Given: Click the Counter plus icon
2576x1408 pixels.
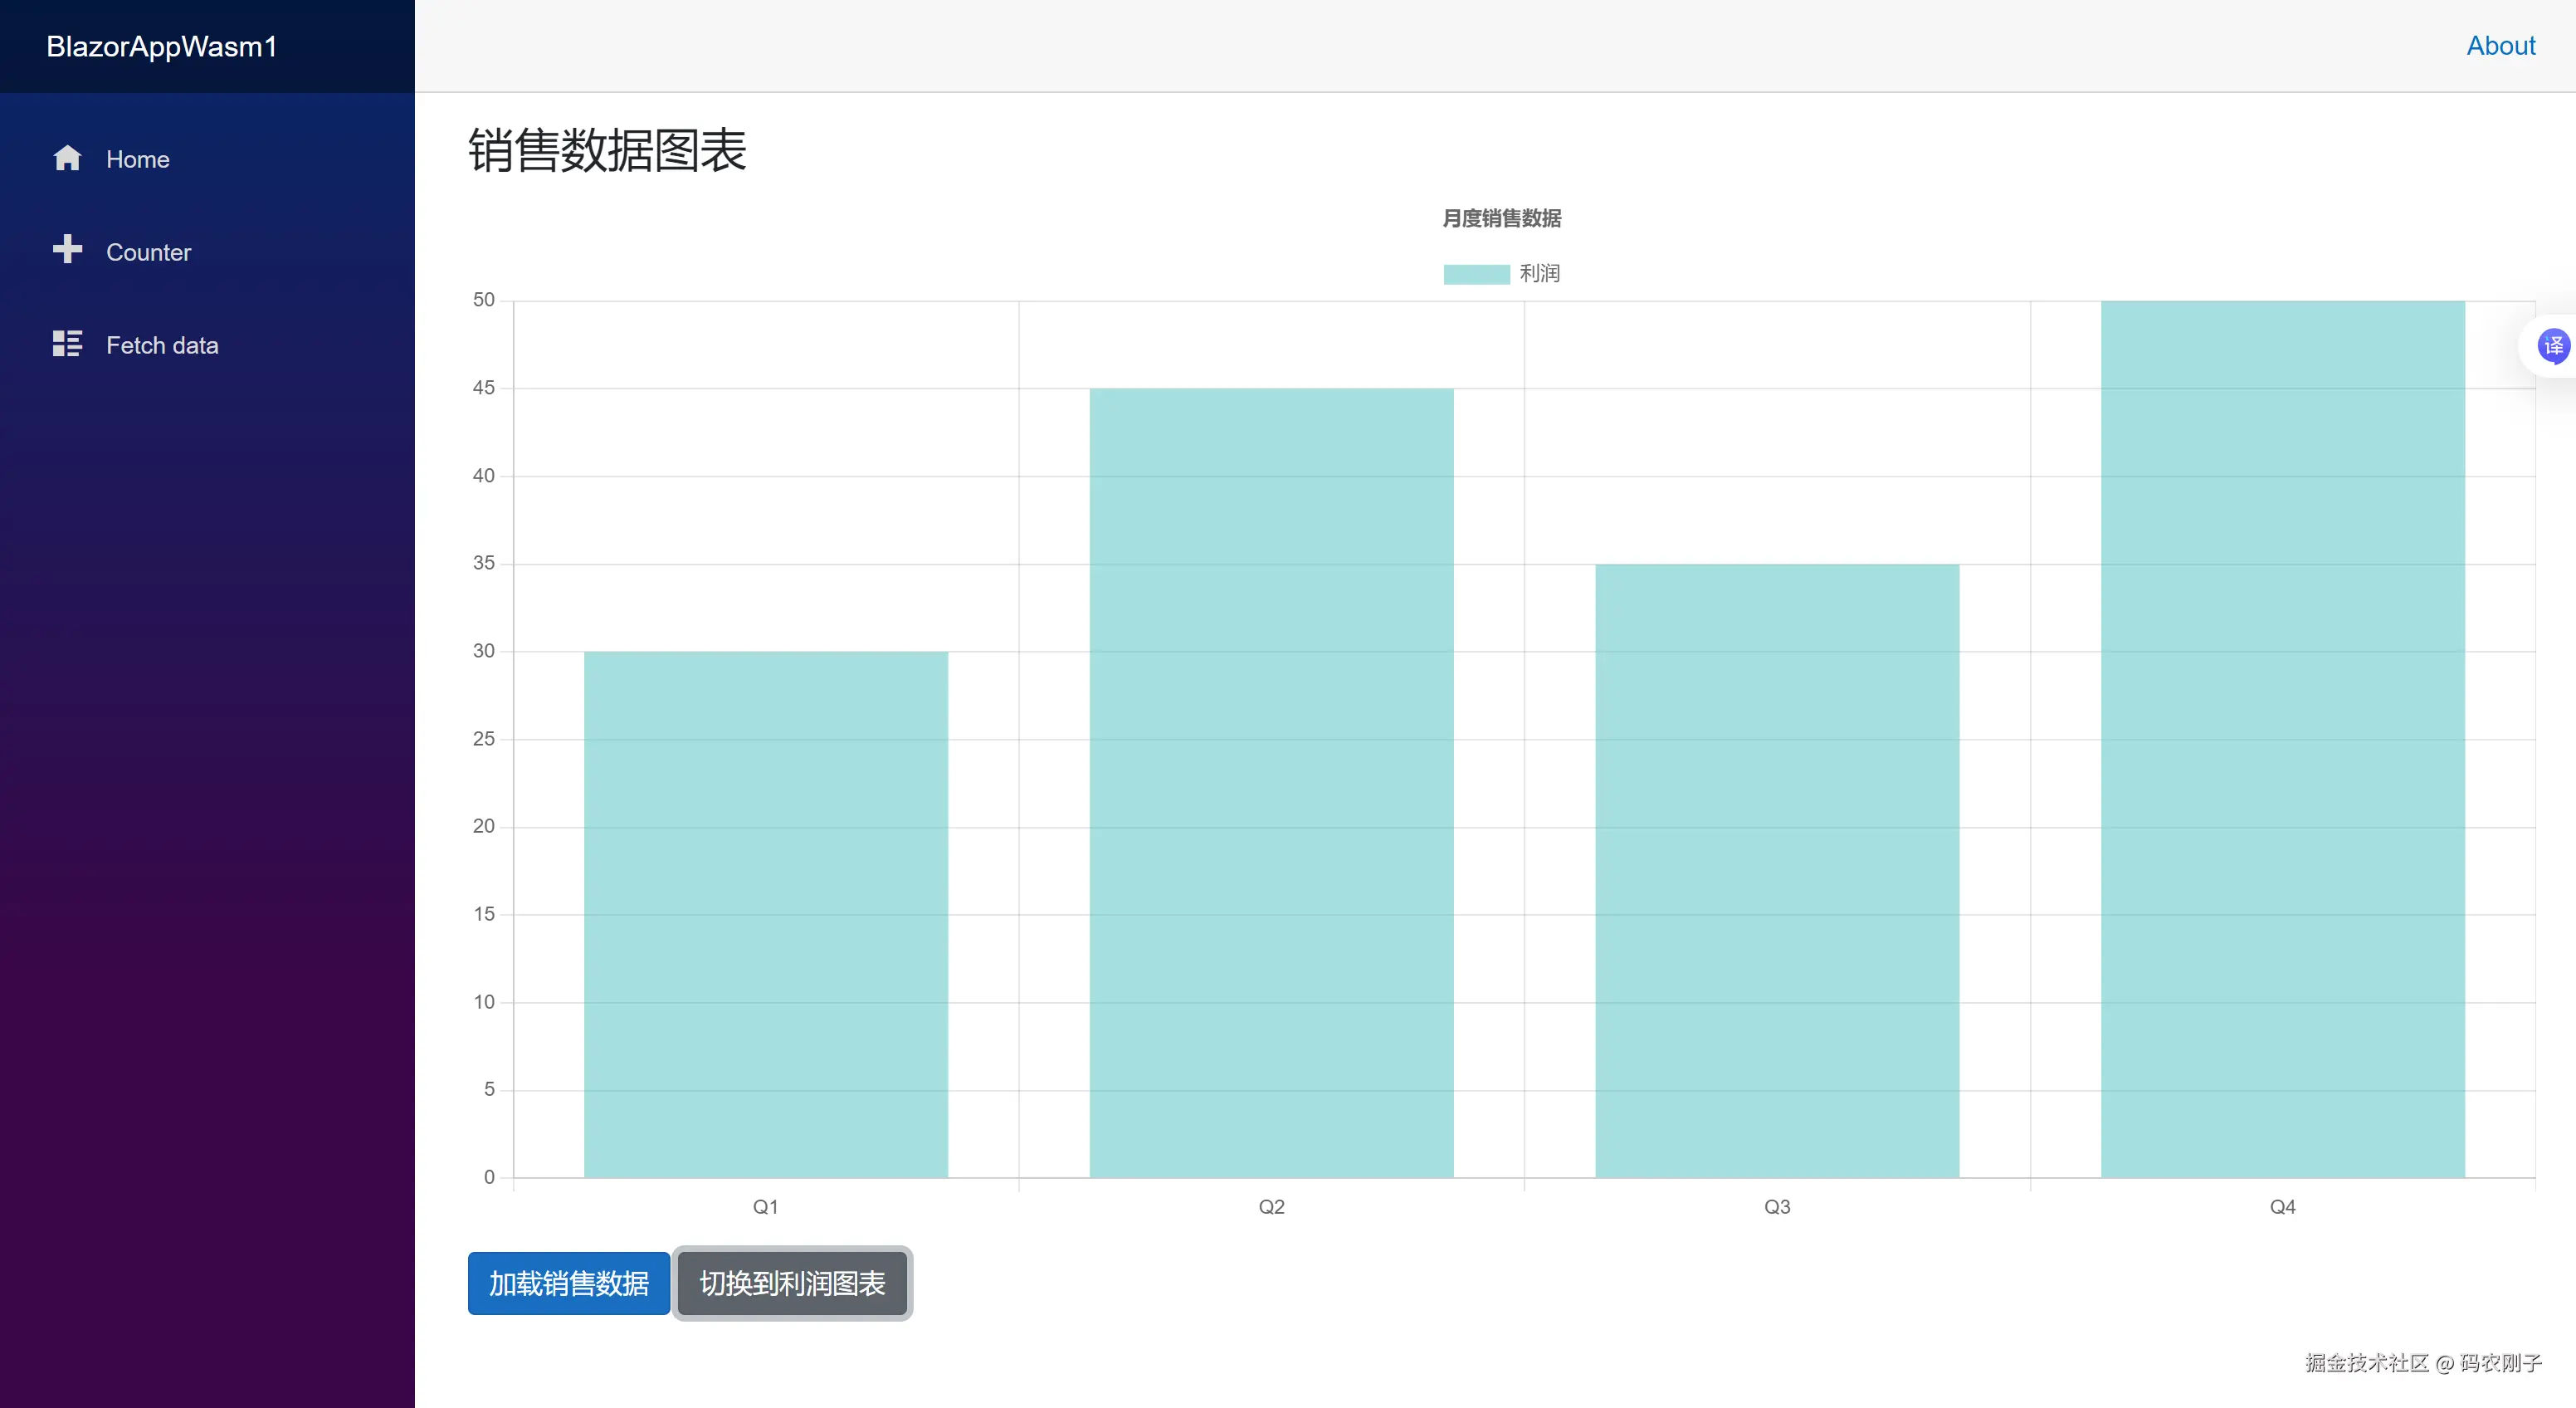Looking at the screenshot, I should 67,249.
